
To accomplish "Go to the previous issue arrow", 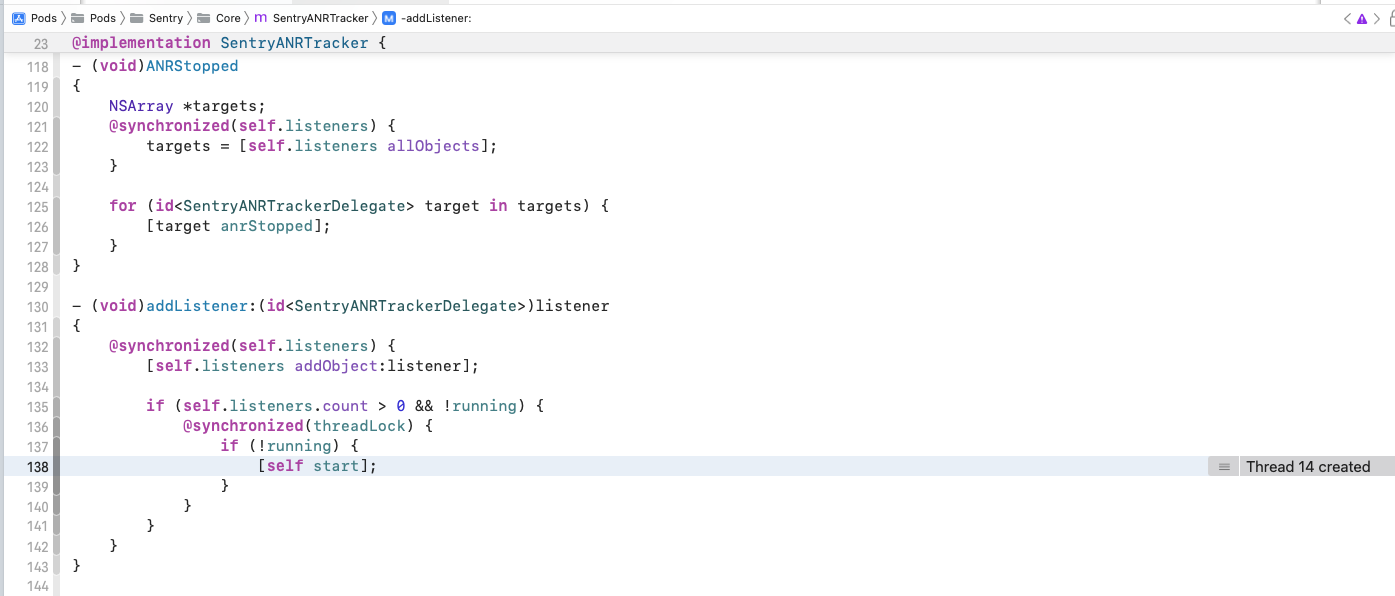I will click(x=1347, y=18).
